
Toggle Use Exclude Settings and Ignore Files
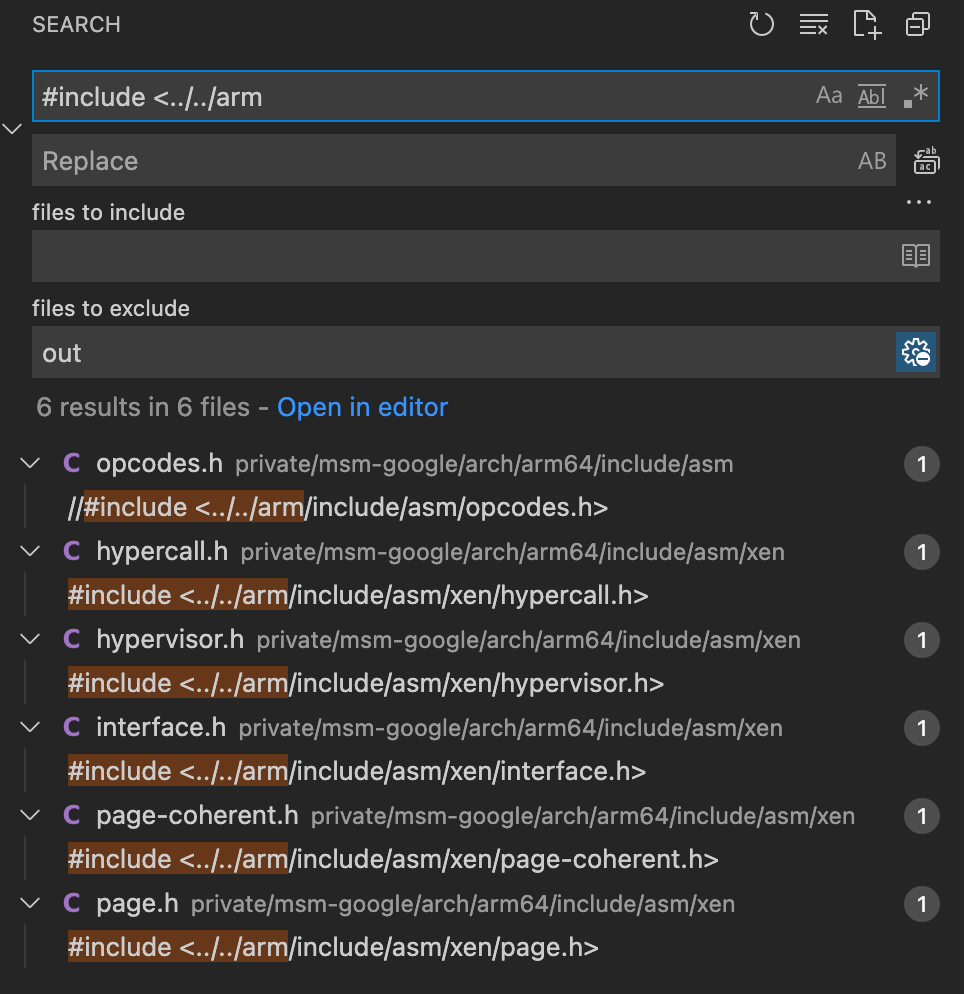click(x=915, y=353)
